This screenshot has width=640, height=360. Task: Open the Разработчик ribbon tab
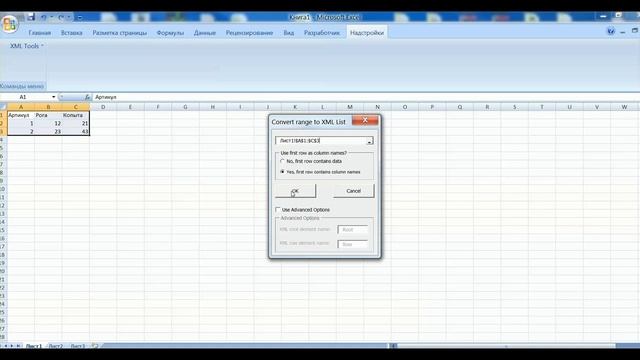click(x=322, y=33)
